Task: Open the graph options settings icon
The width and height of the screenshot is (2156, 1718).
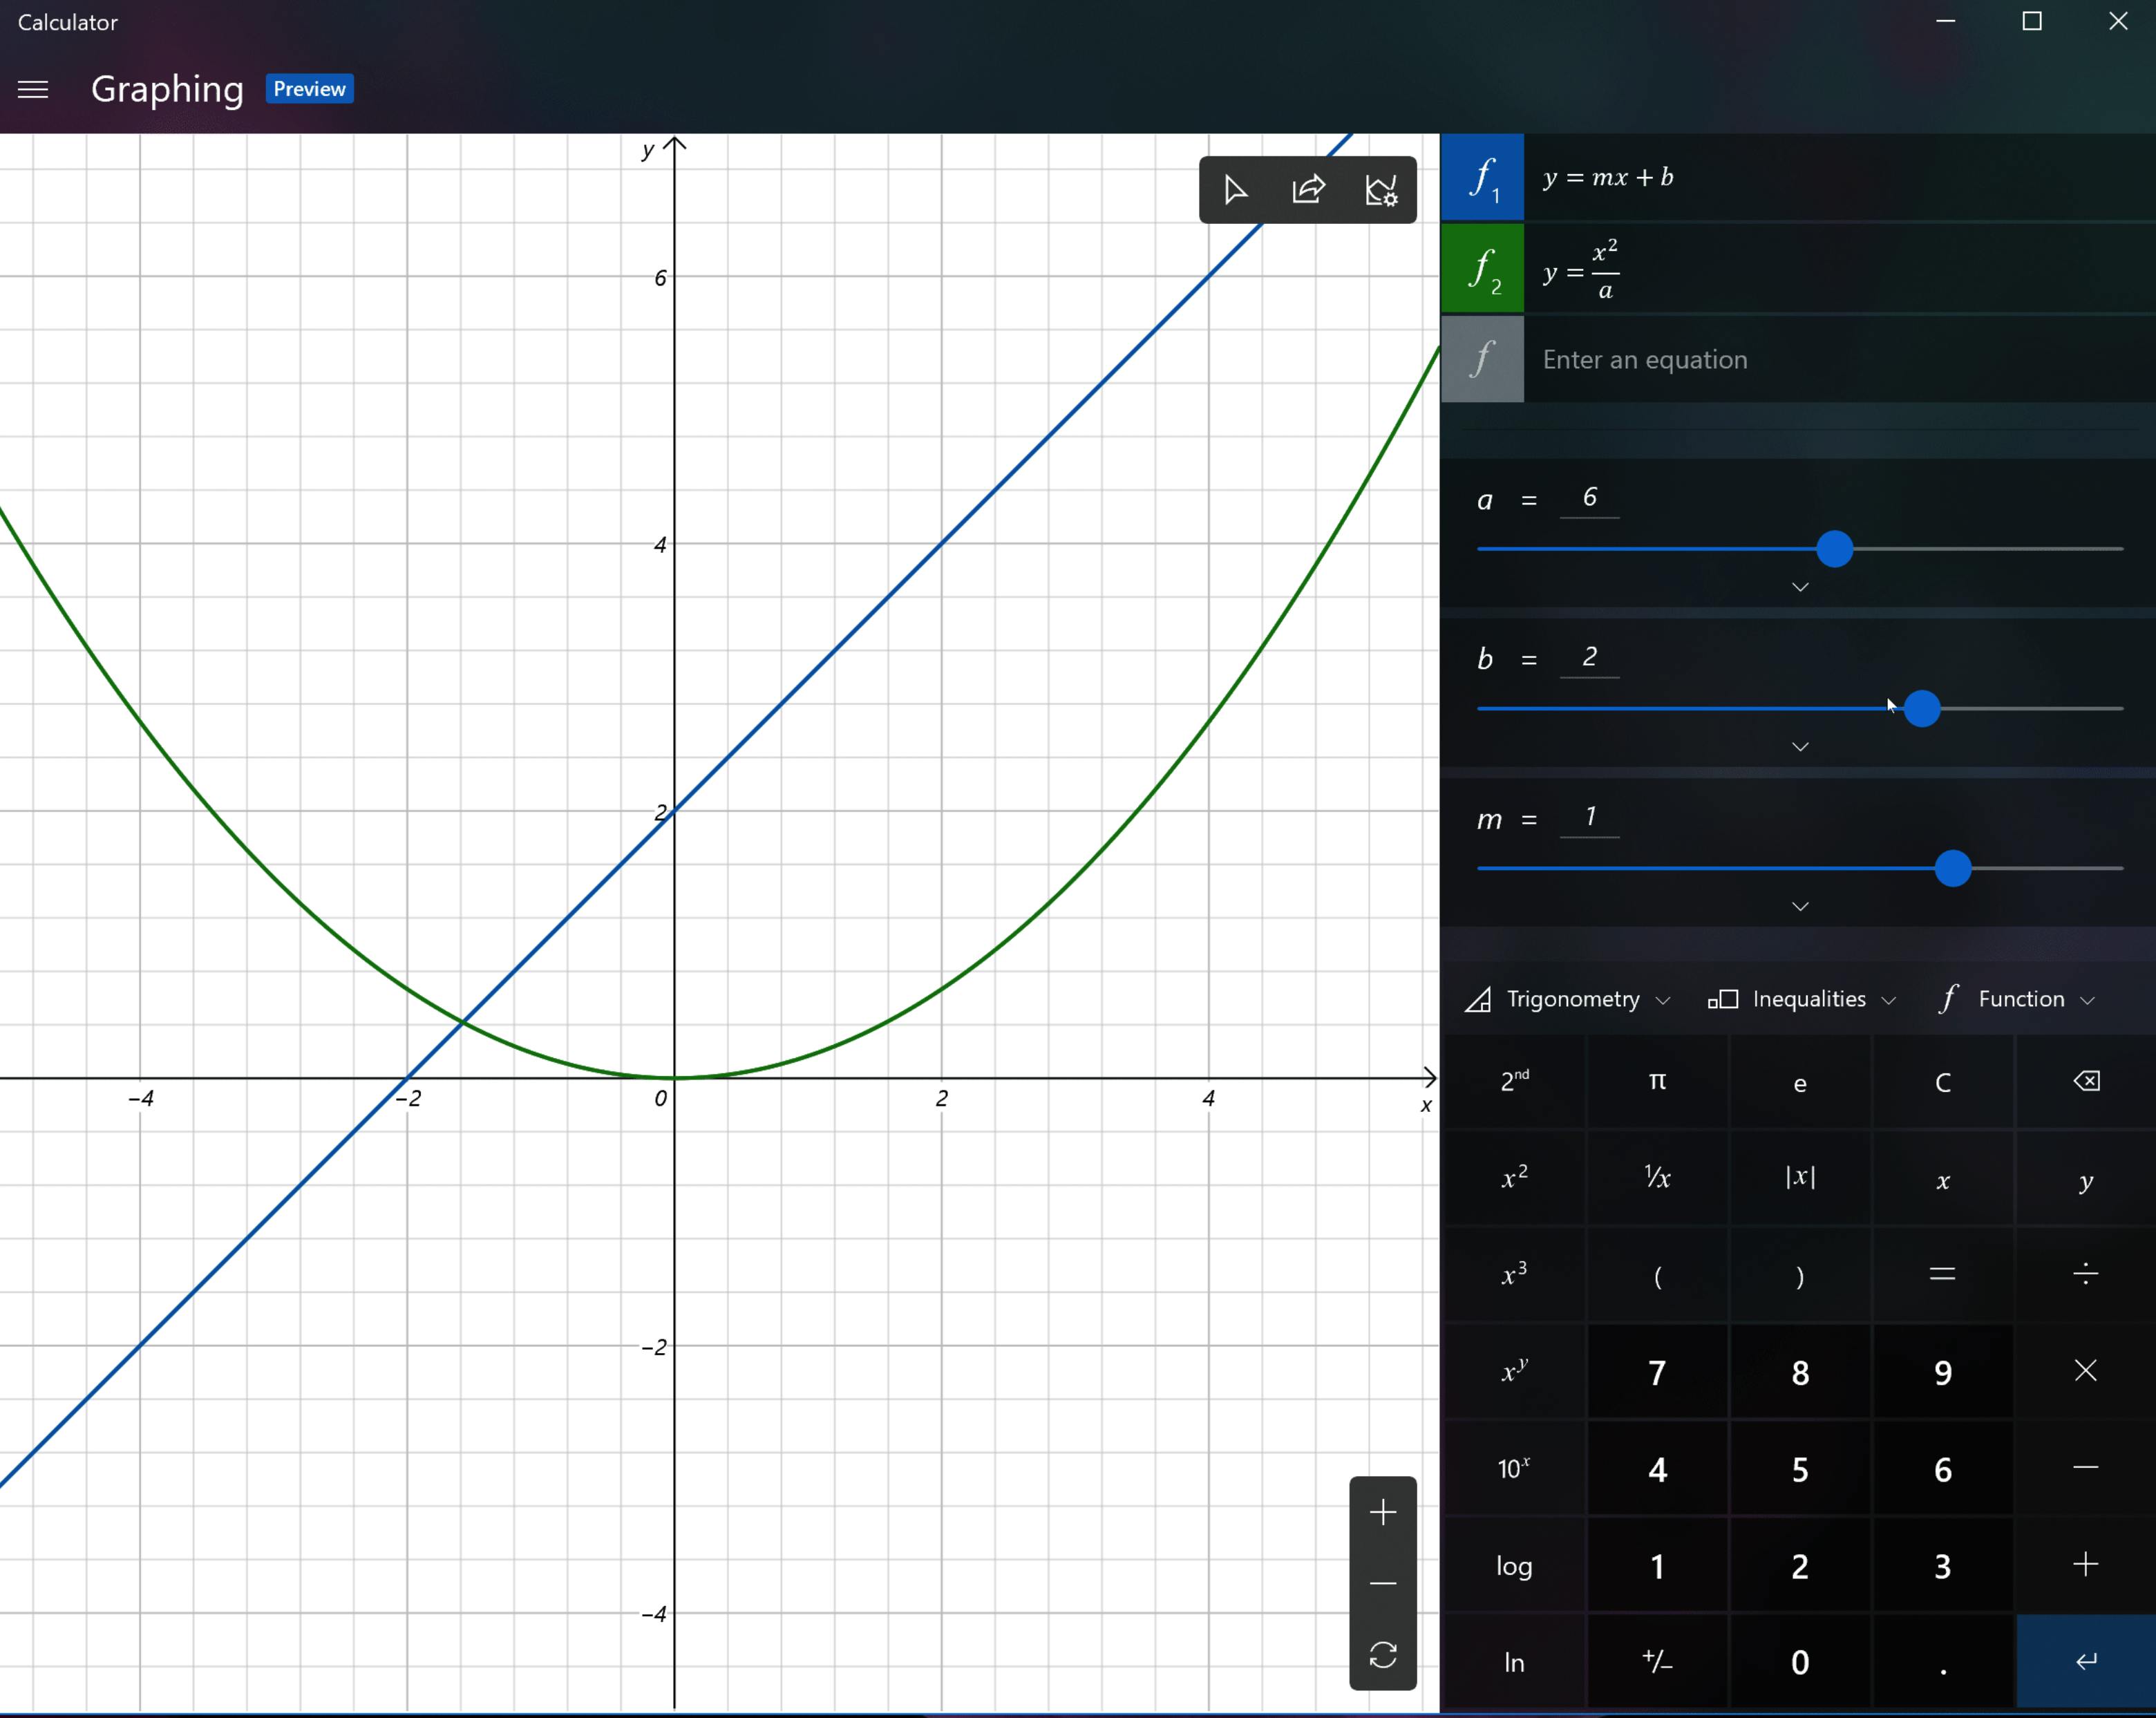Action: coord(1381,190)
